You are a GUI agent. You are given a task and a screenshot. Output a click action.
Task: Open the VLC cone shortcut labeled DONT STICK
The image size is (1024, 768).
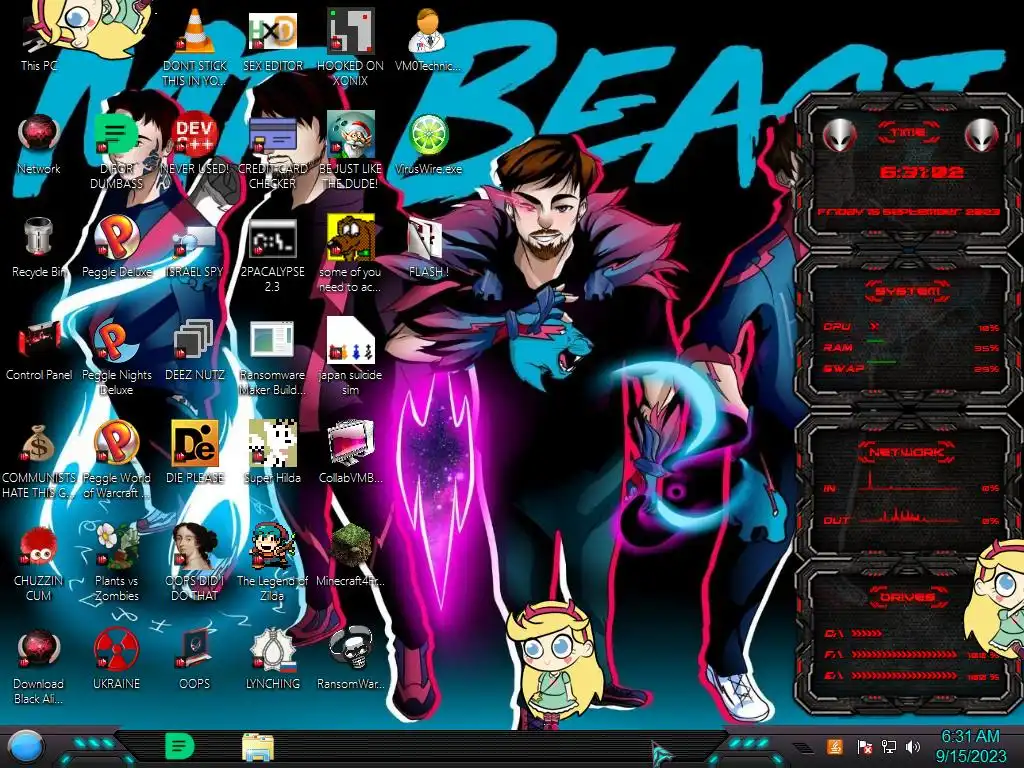coord(195,46)
